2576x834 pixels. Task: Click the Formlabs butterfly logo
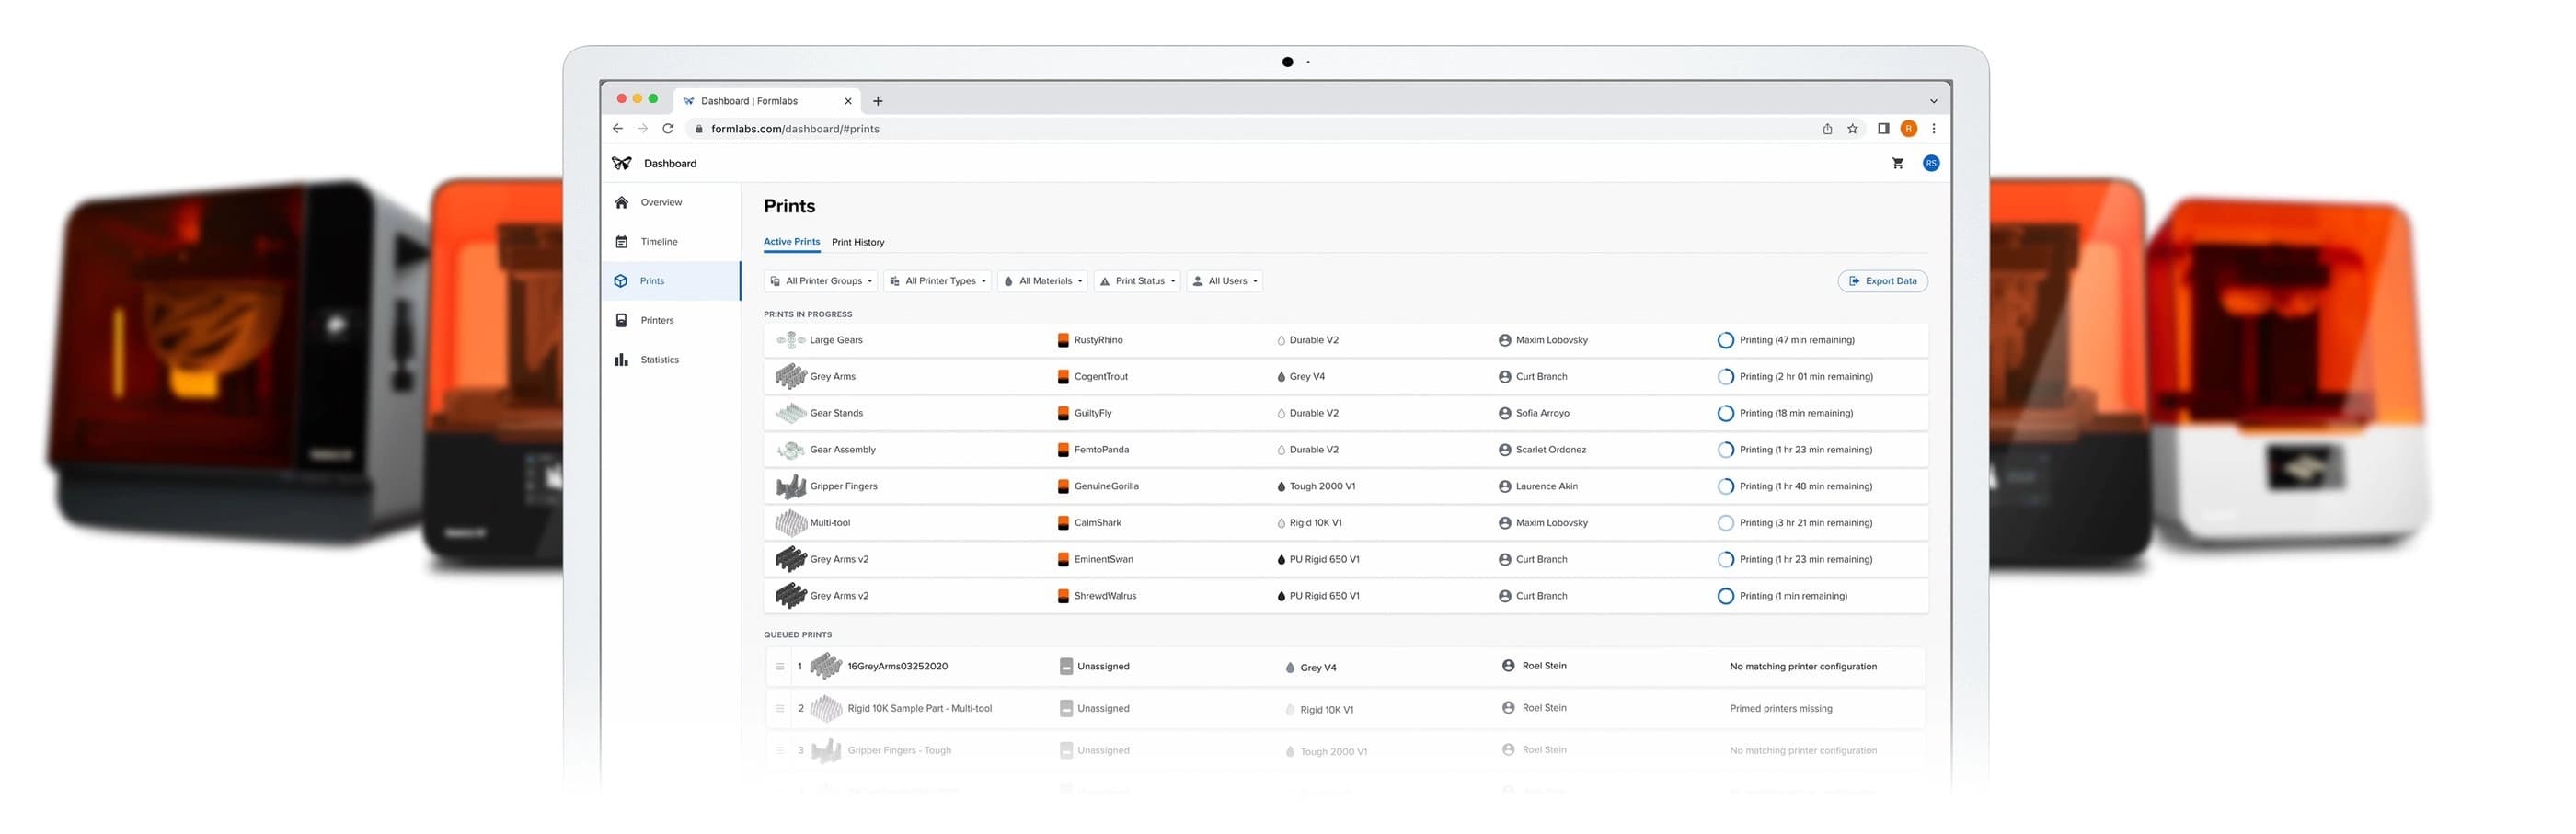click(x=621, y=163)
